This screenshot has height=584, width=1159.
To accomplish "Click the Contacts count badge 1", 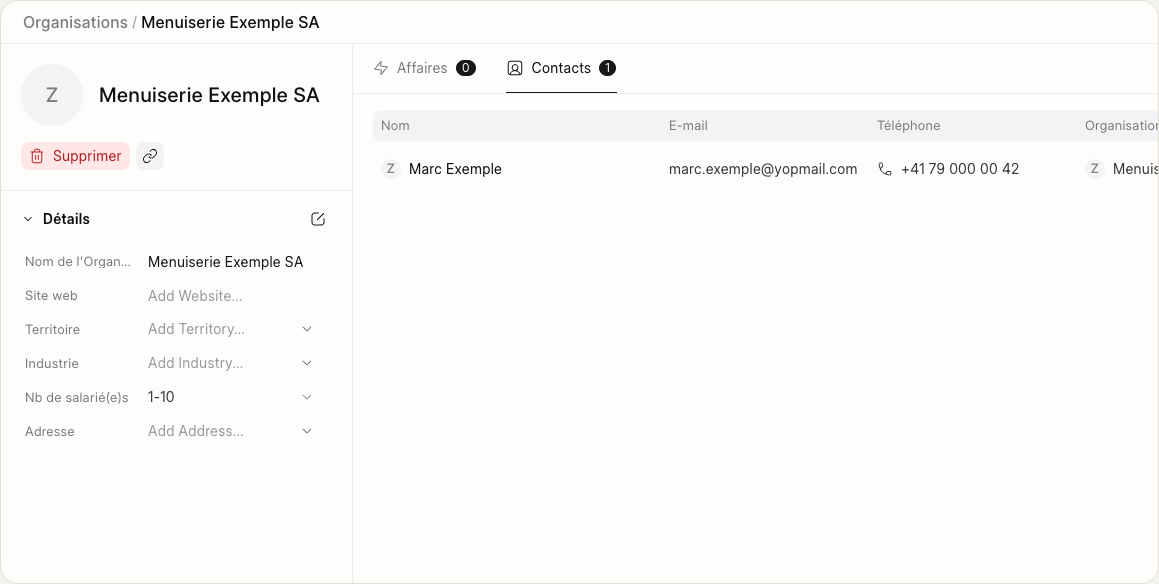I will pos(607,68).
